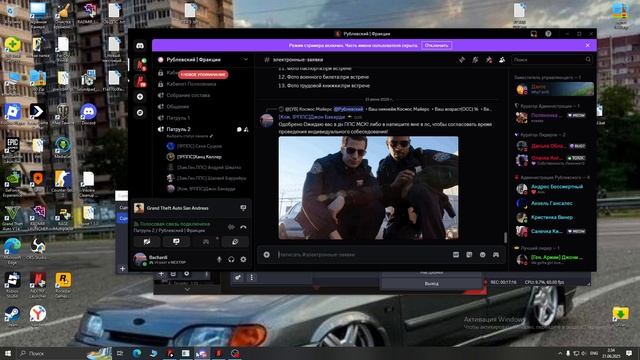Open Microsoft Edge desktop shortcut
Viewport: 640px width, 360px height.
(x=12, y=250)
